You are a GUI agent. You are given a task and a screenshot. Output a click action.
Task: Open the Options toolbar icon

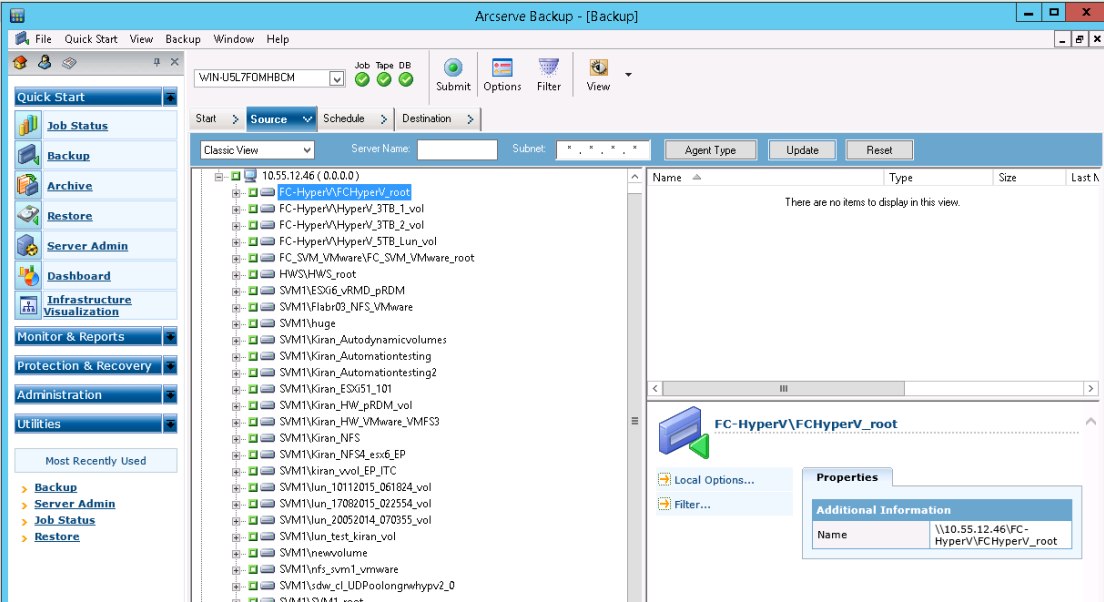coord(502,68)
